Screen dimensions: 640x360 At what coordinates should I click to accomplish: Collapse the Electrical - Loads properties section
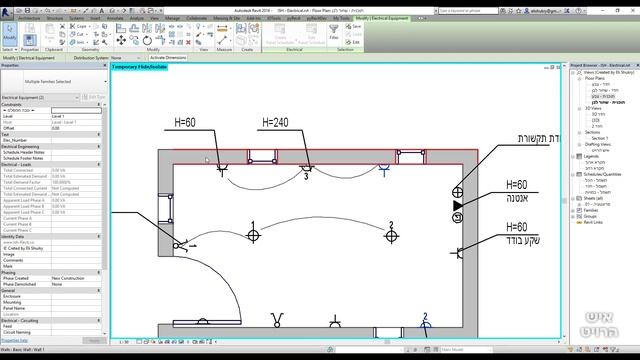tap(99, 164)
